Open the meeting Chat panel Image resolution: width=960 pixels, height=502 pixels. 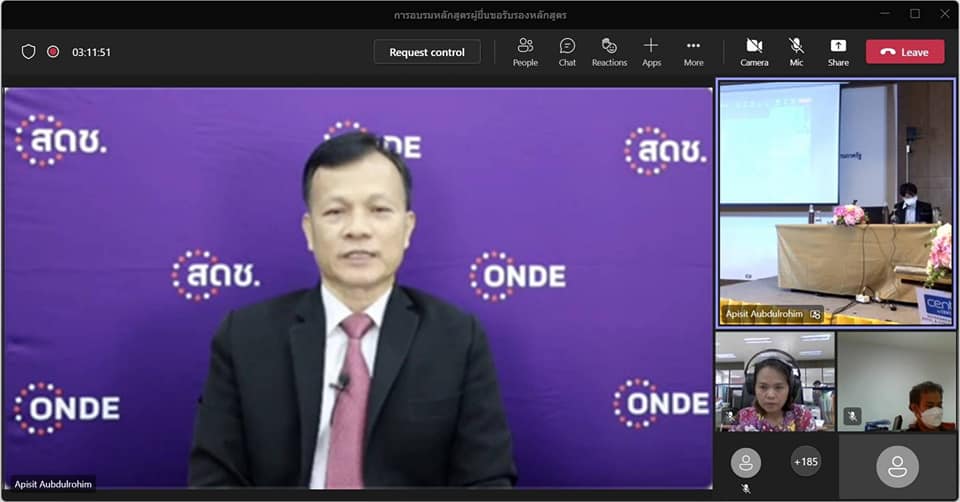[567, 52]
